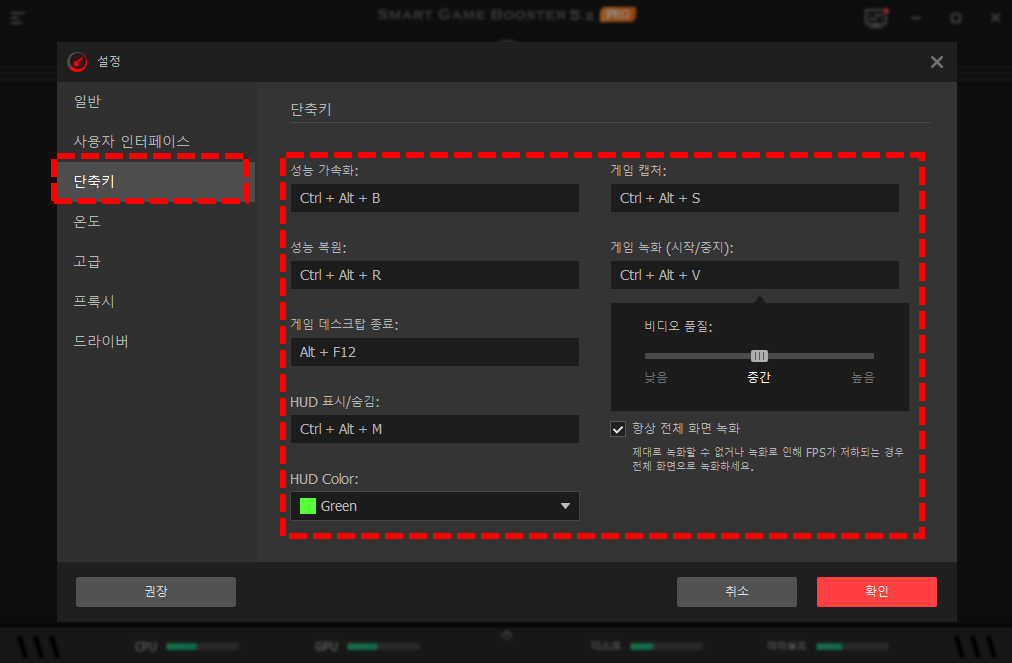Click the green HUD color swatch
Viewport: 1012px width, 663px height.
click(308, 506)
